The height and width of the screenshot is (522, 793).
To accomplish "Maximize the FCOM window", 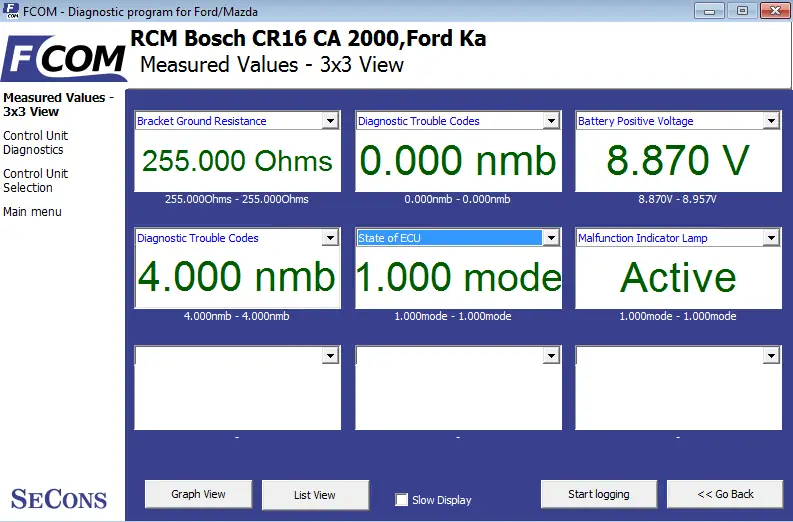I will (742, 11).
